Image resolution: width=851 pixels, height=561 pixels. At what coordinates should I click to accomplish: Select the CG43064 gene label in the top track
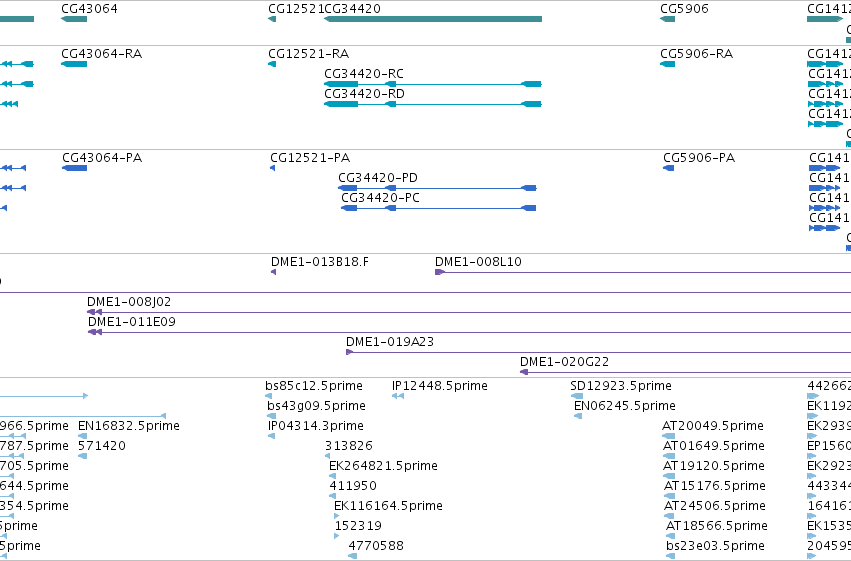pos(89,9)
